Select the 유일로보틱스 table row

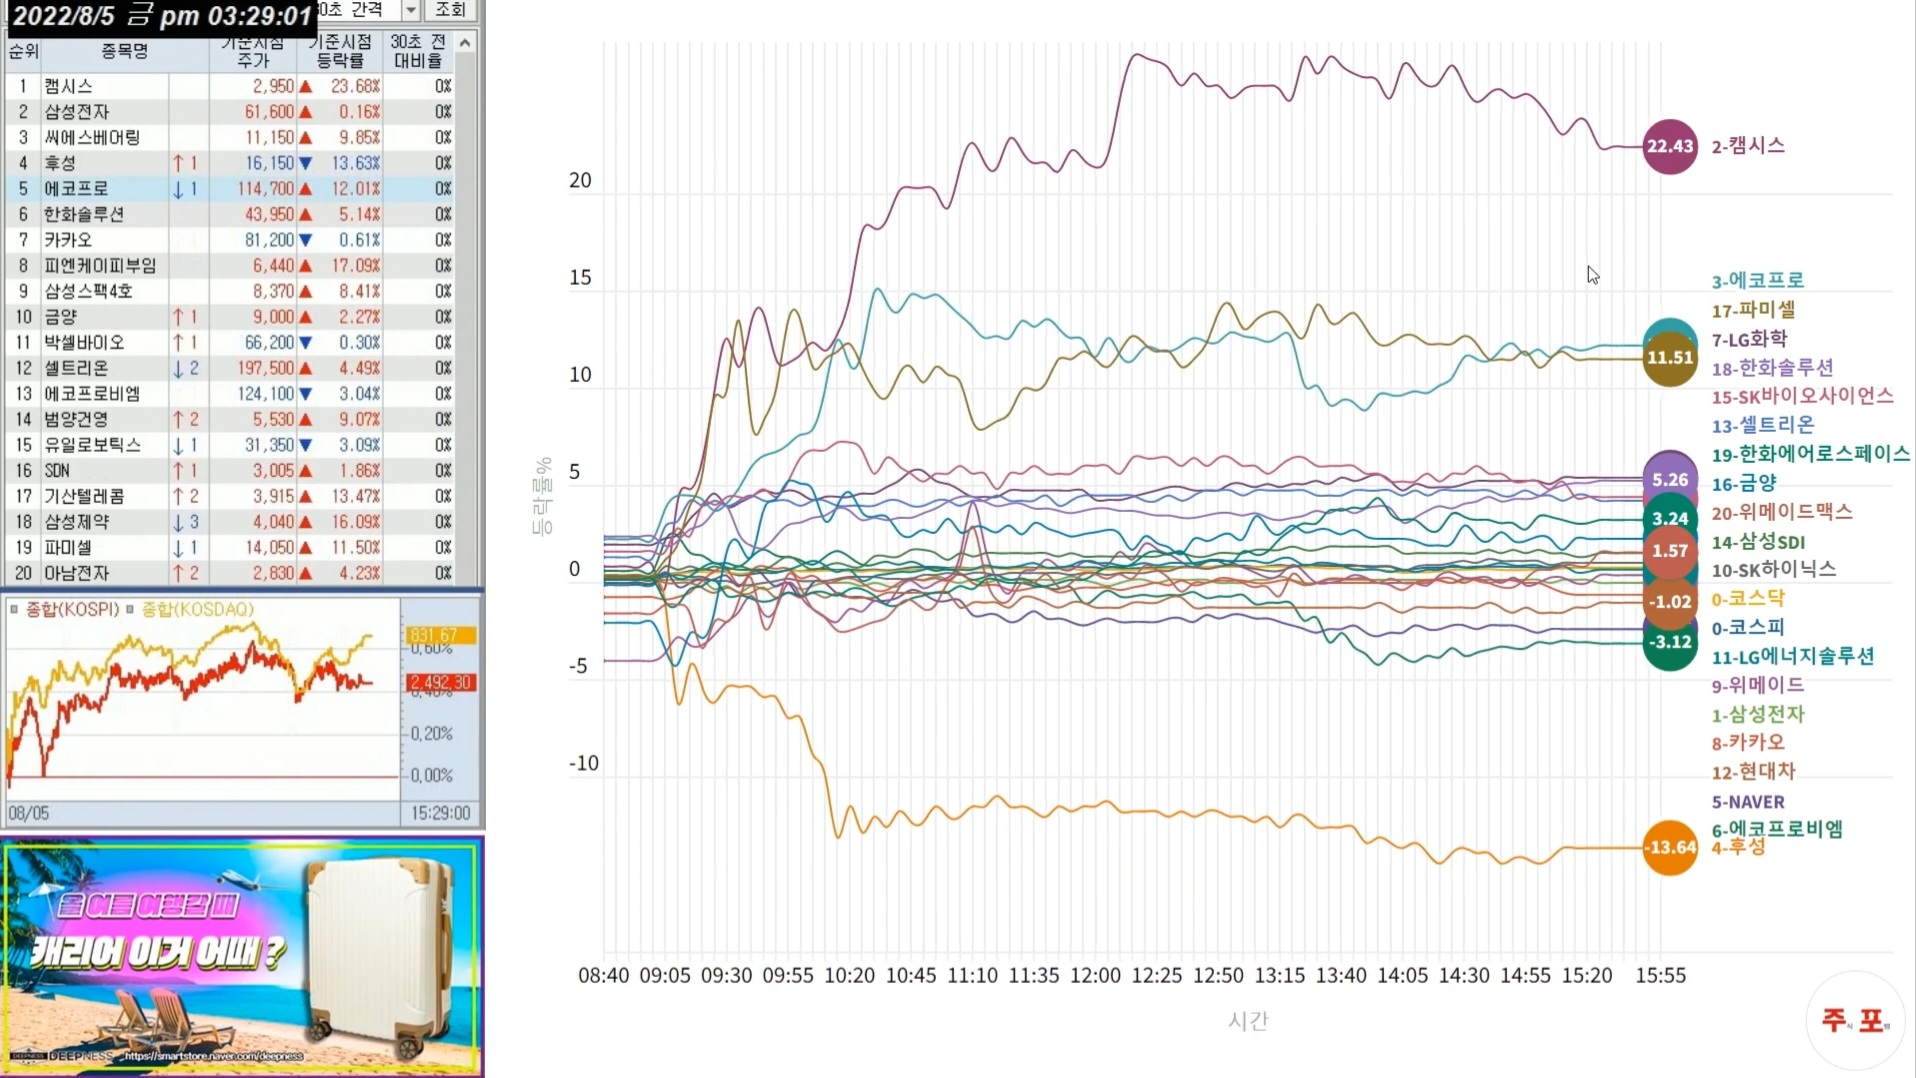230,445
